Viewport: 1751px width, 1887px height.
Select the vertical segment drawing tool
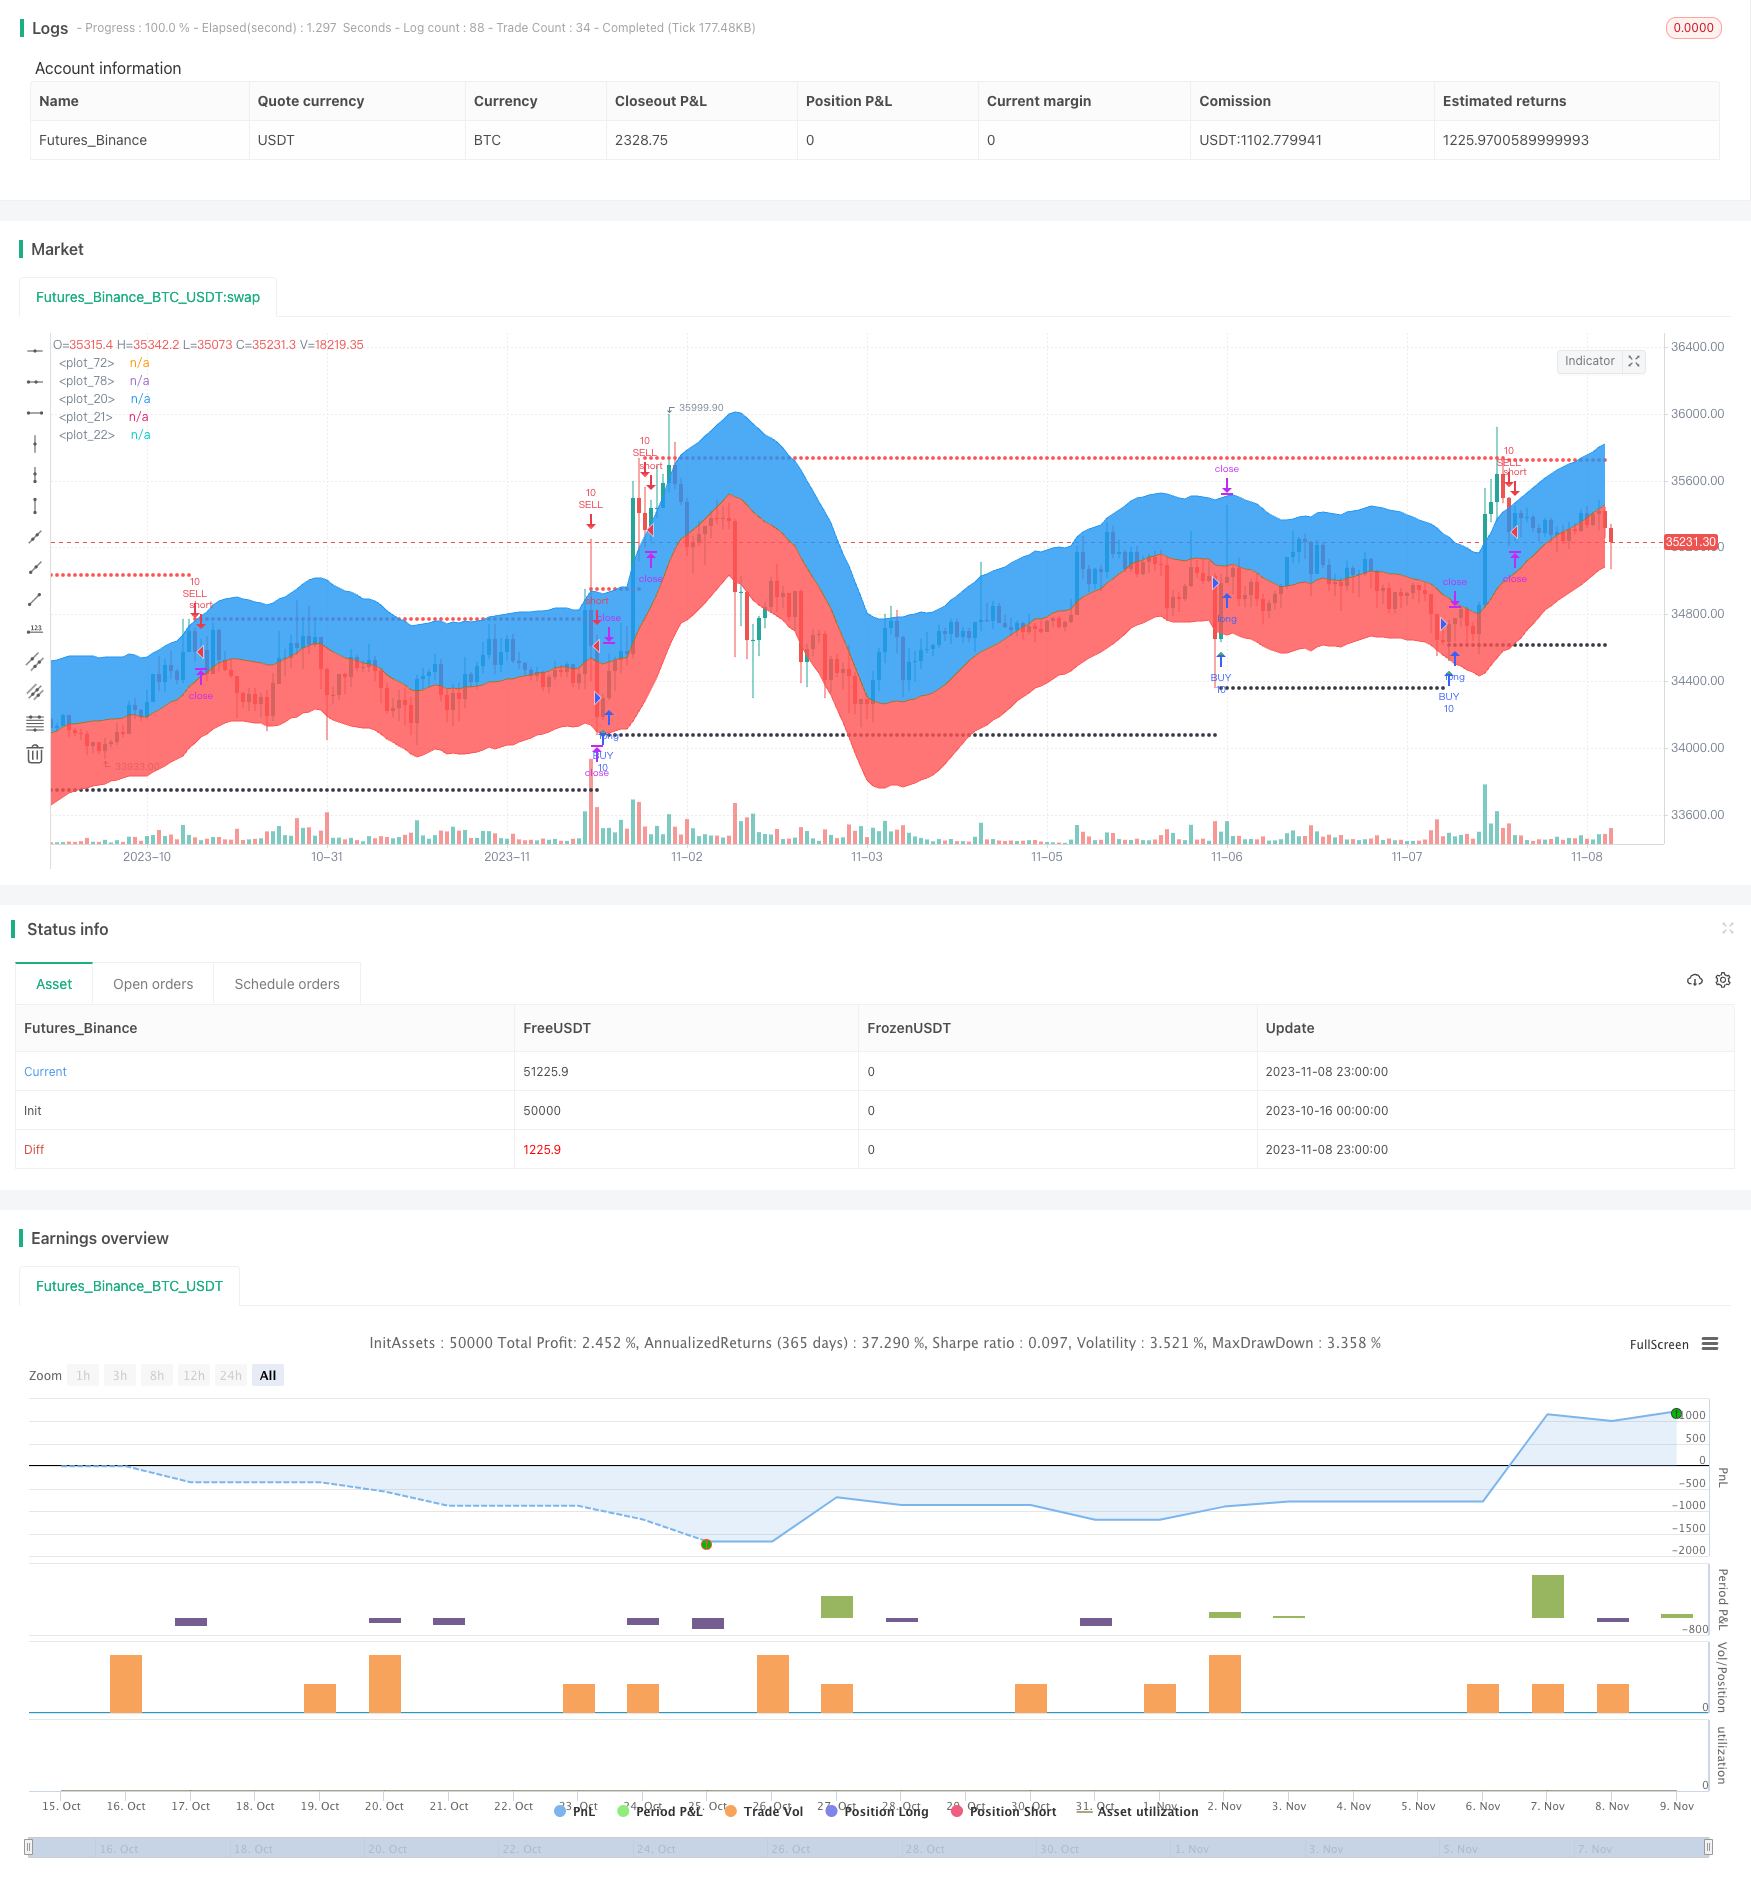coord(35,506)
